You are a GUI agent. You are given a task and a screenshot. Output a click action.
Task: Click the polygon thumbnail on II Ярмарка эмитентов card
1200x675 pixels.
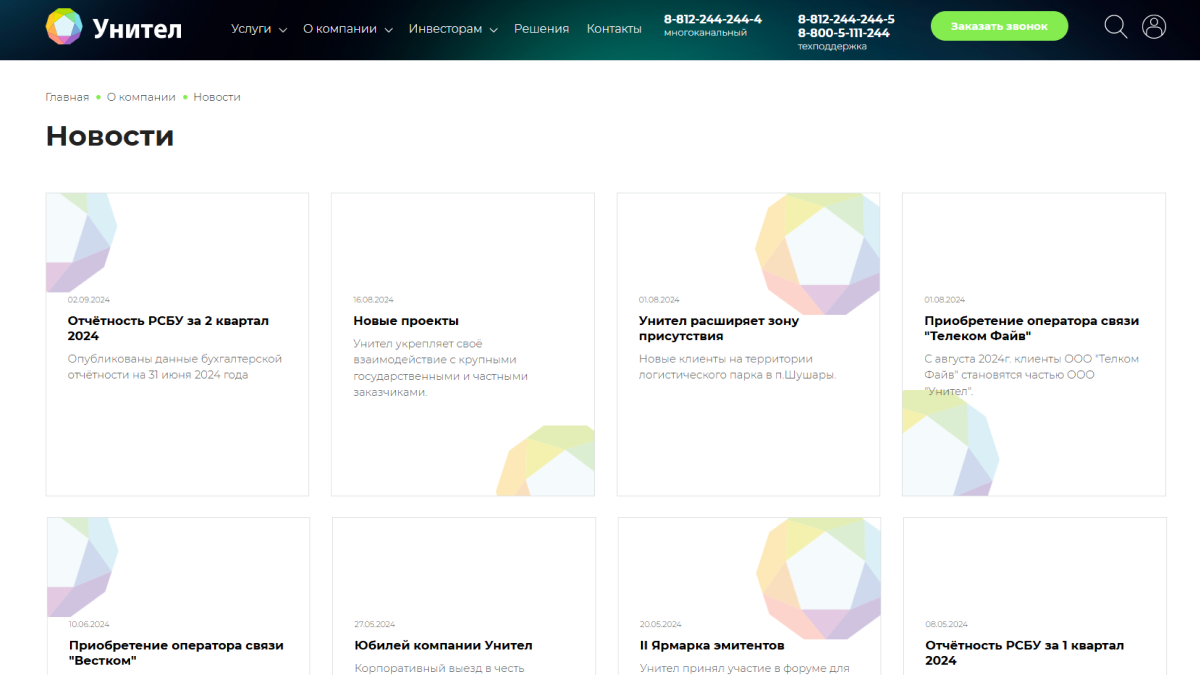817,578
